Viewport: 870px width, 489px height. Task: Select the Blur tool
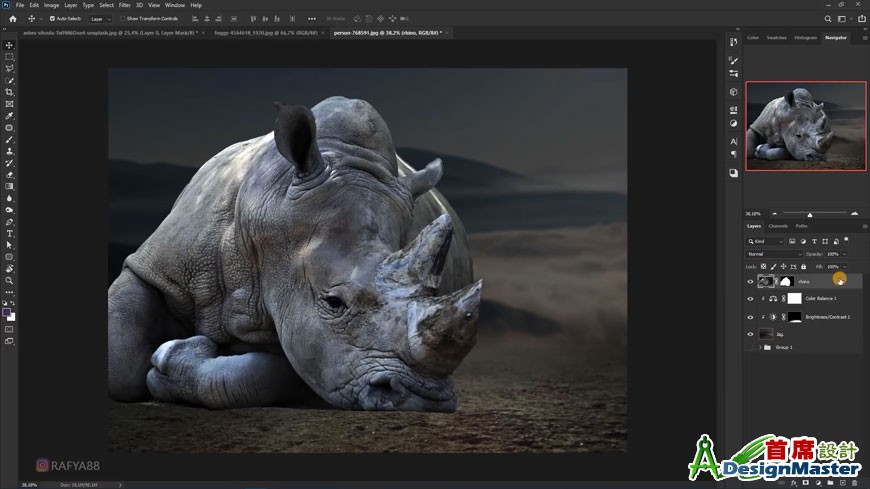point(9,198)
